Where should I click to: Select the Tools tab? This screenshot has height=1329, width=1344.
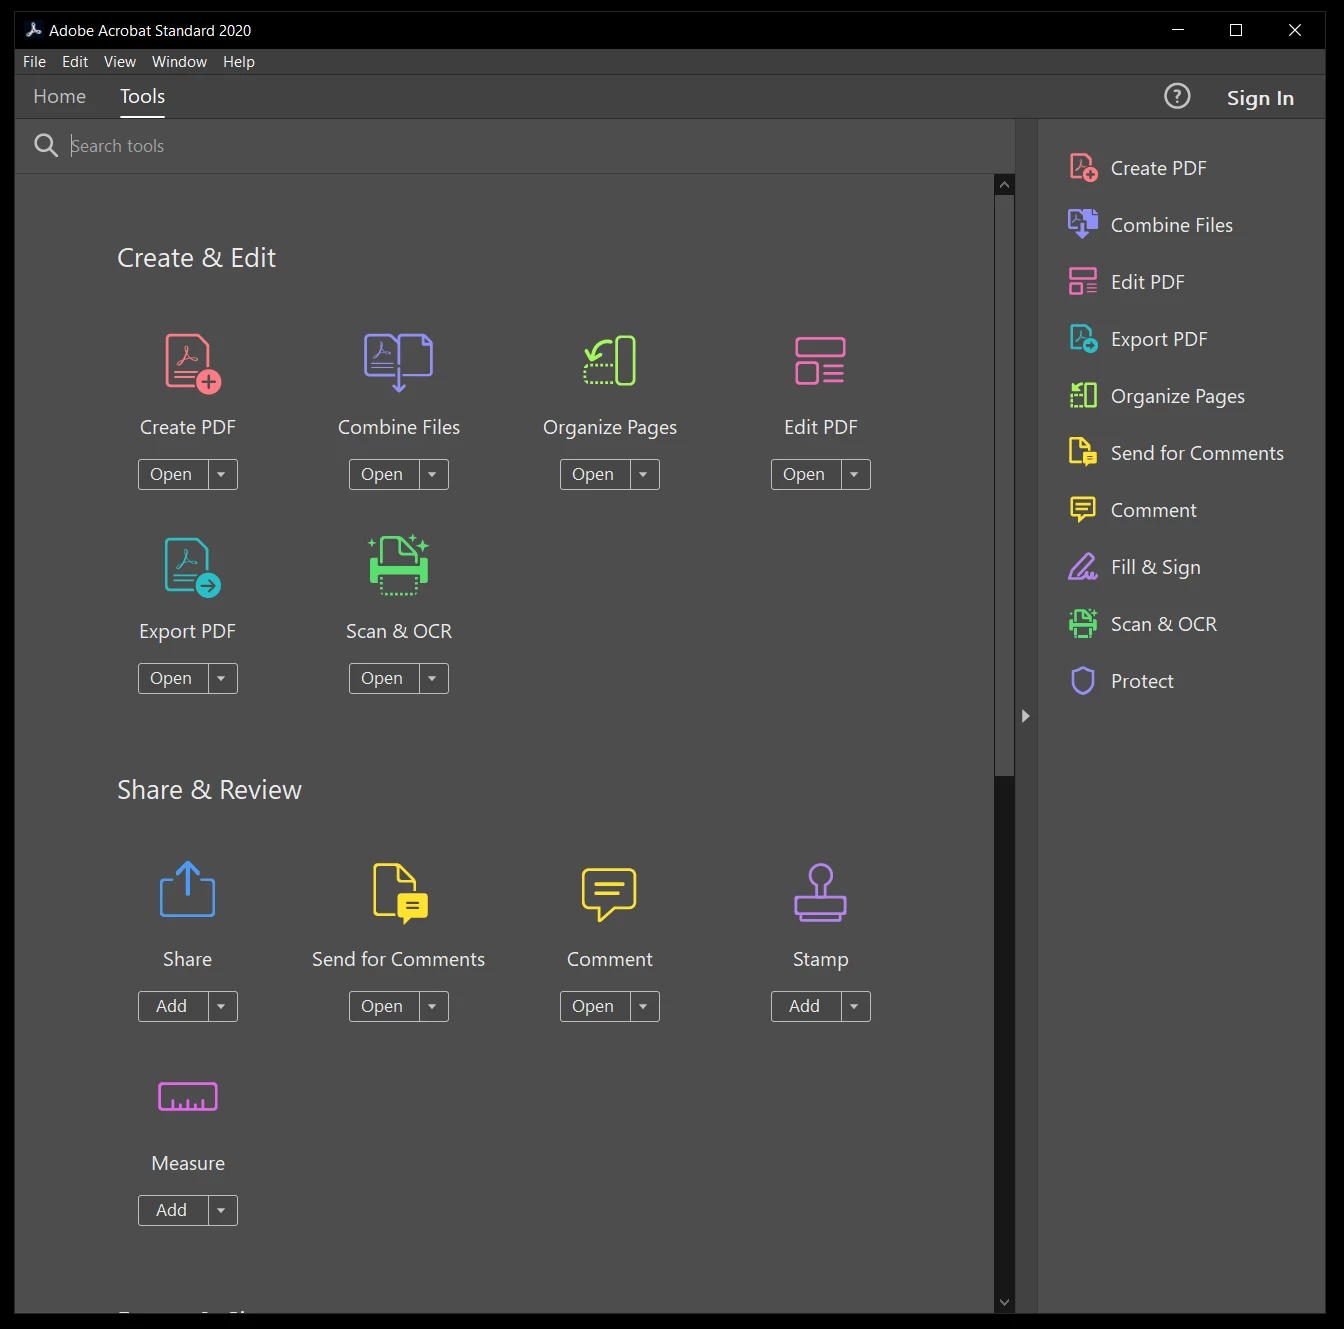(143, 97)
